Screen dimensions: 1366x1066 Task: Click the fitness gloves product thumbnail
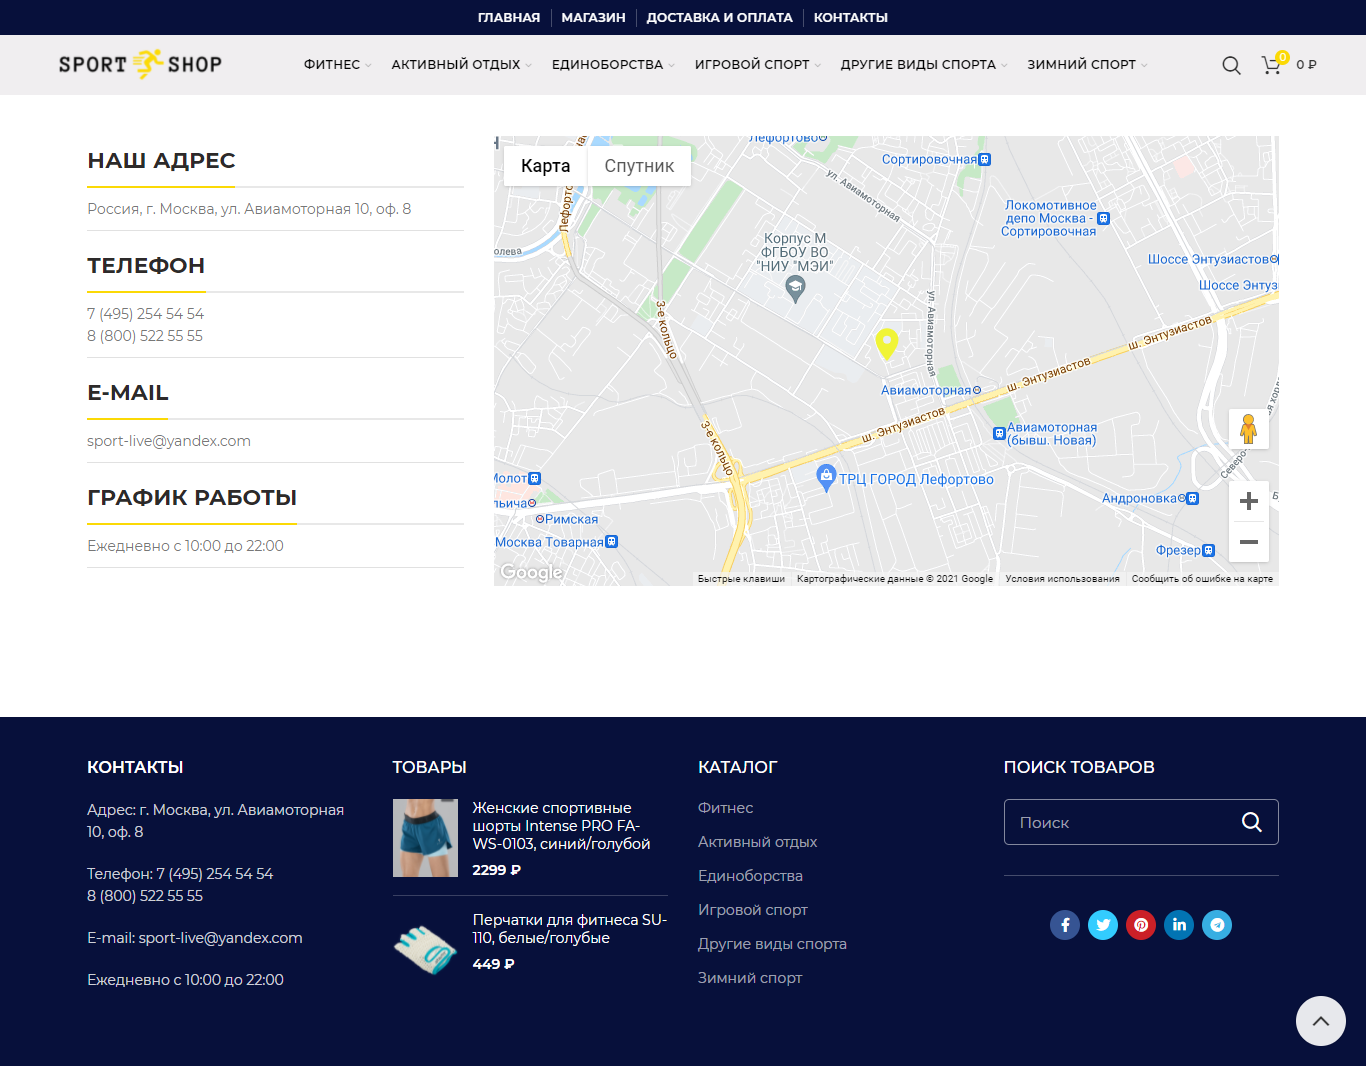(x=425, y=950)
